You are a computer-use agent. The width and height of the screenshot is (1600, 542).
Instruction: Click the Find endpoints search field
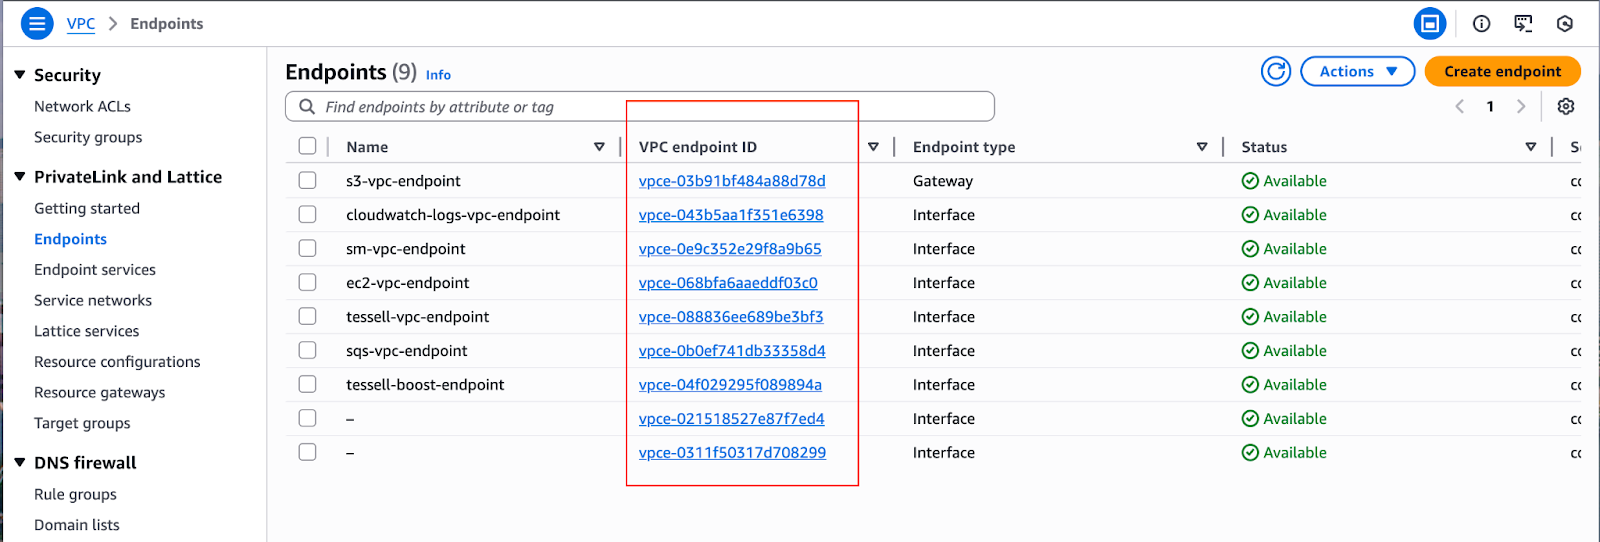(x=640, y=107)
